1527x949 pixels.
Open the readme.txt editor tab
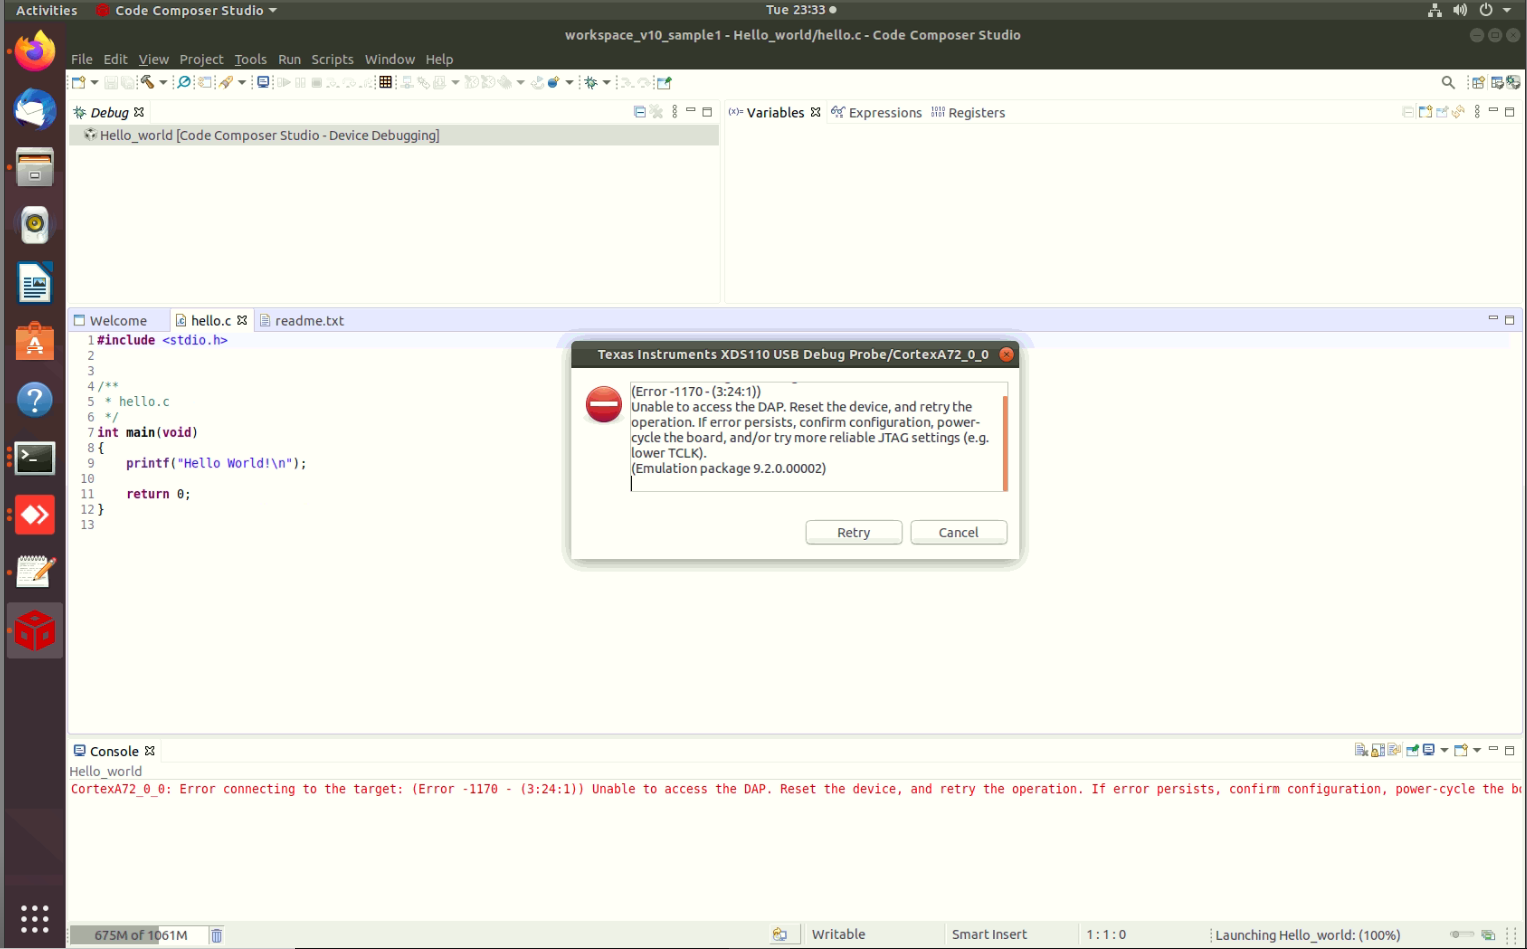click(302, 321)
